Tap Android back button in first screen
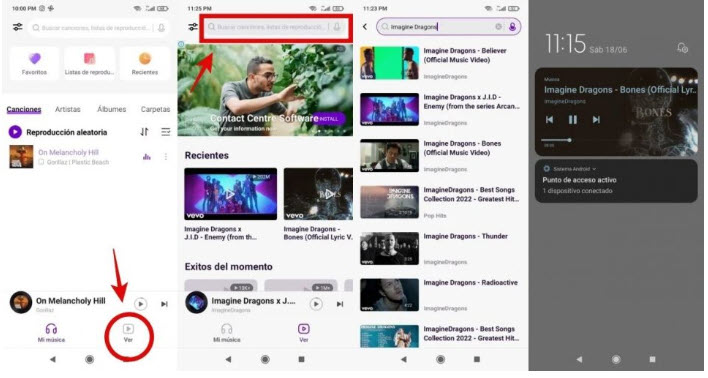The width and height of the screenshot is (708, 378). tap(52, 359)
